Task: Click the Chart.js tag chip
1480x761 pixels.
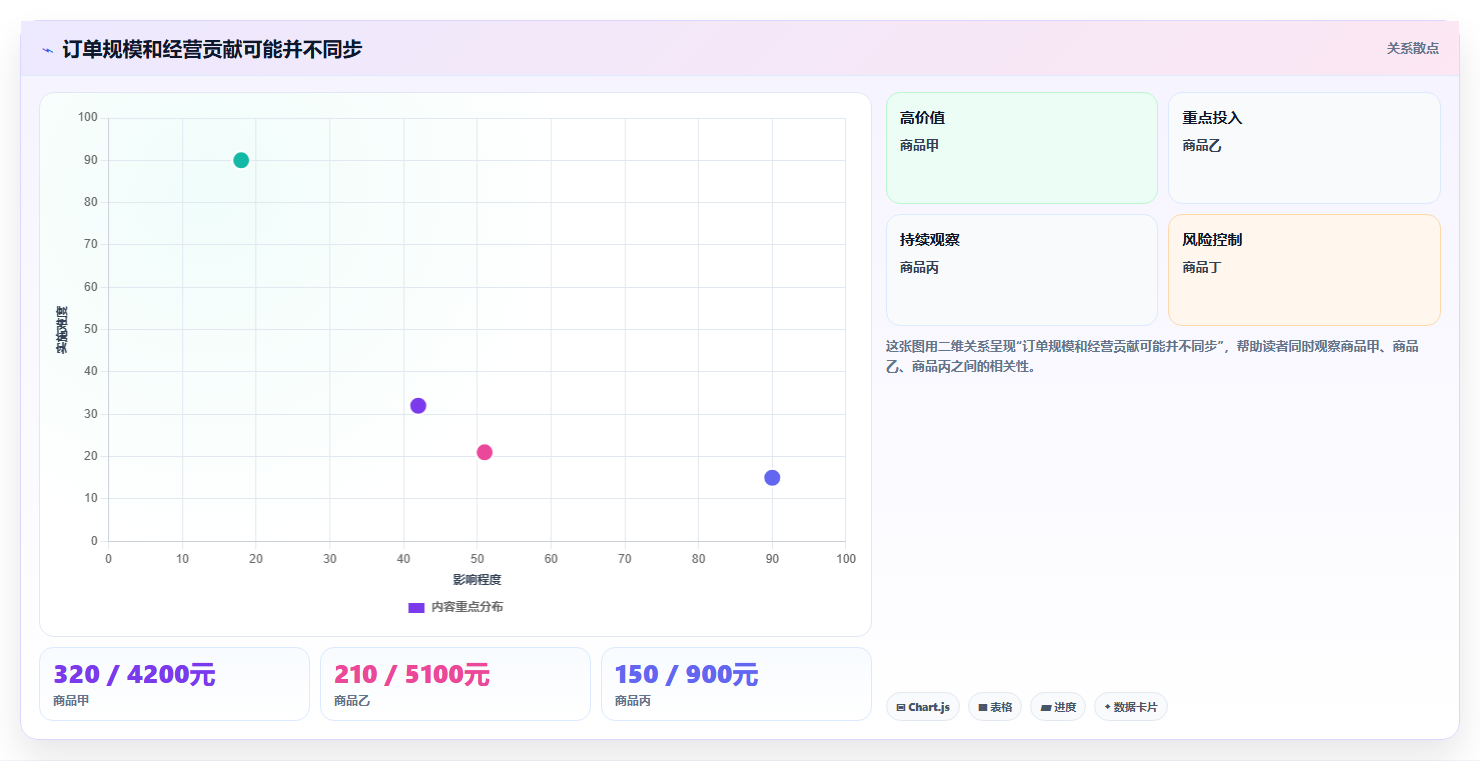Action: click(923, 707)
